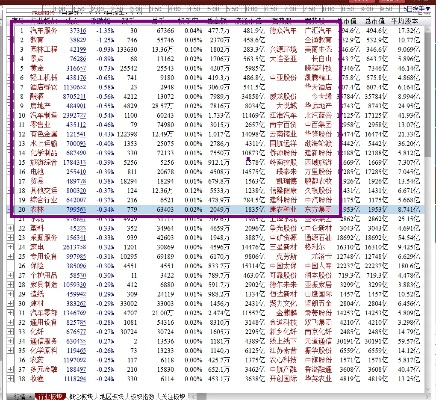The width and height of the screenshot is (436, 400).
Task: Expand row 24 家电 sector
Action: [x=10, y=247]
